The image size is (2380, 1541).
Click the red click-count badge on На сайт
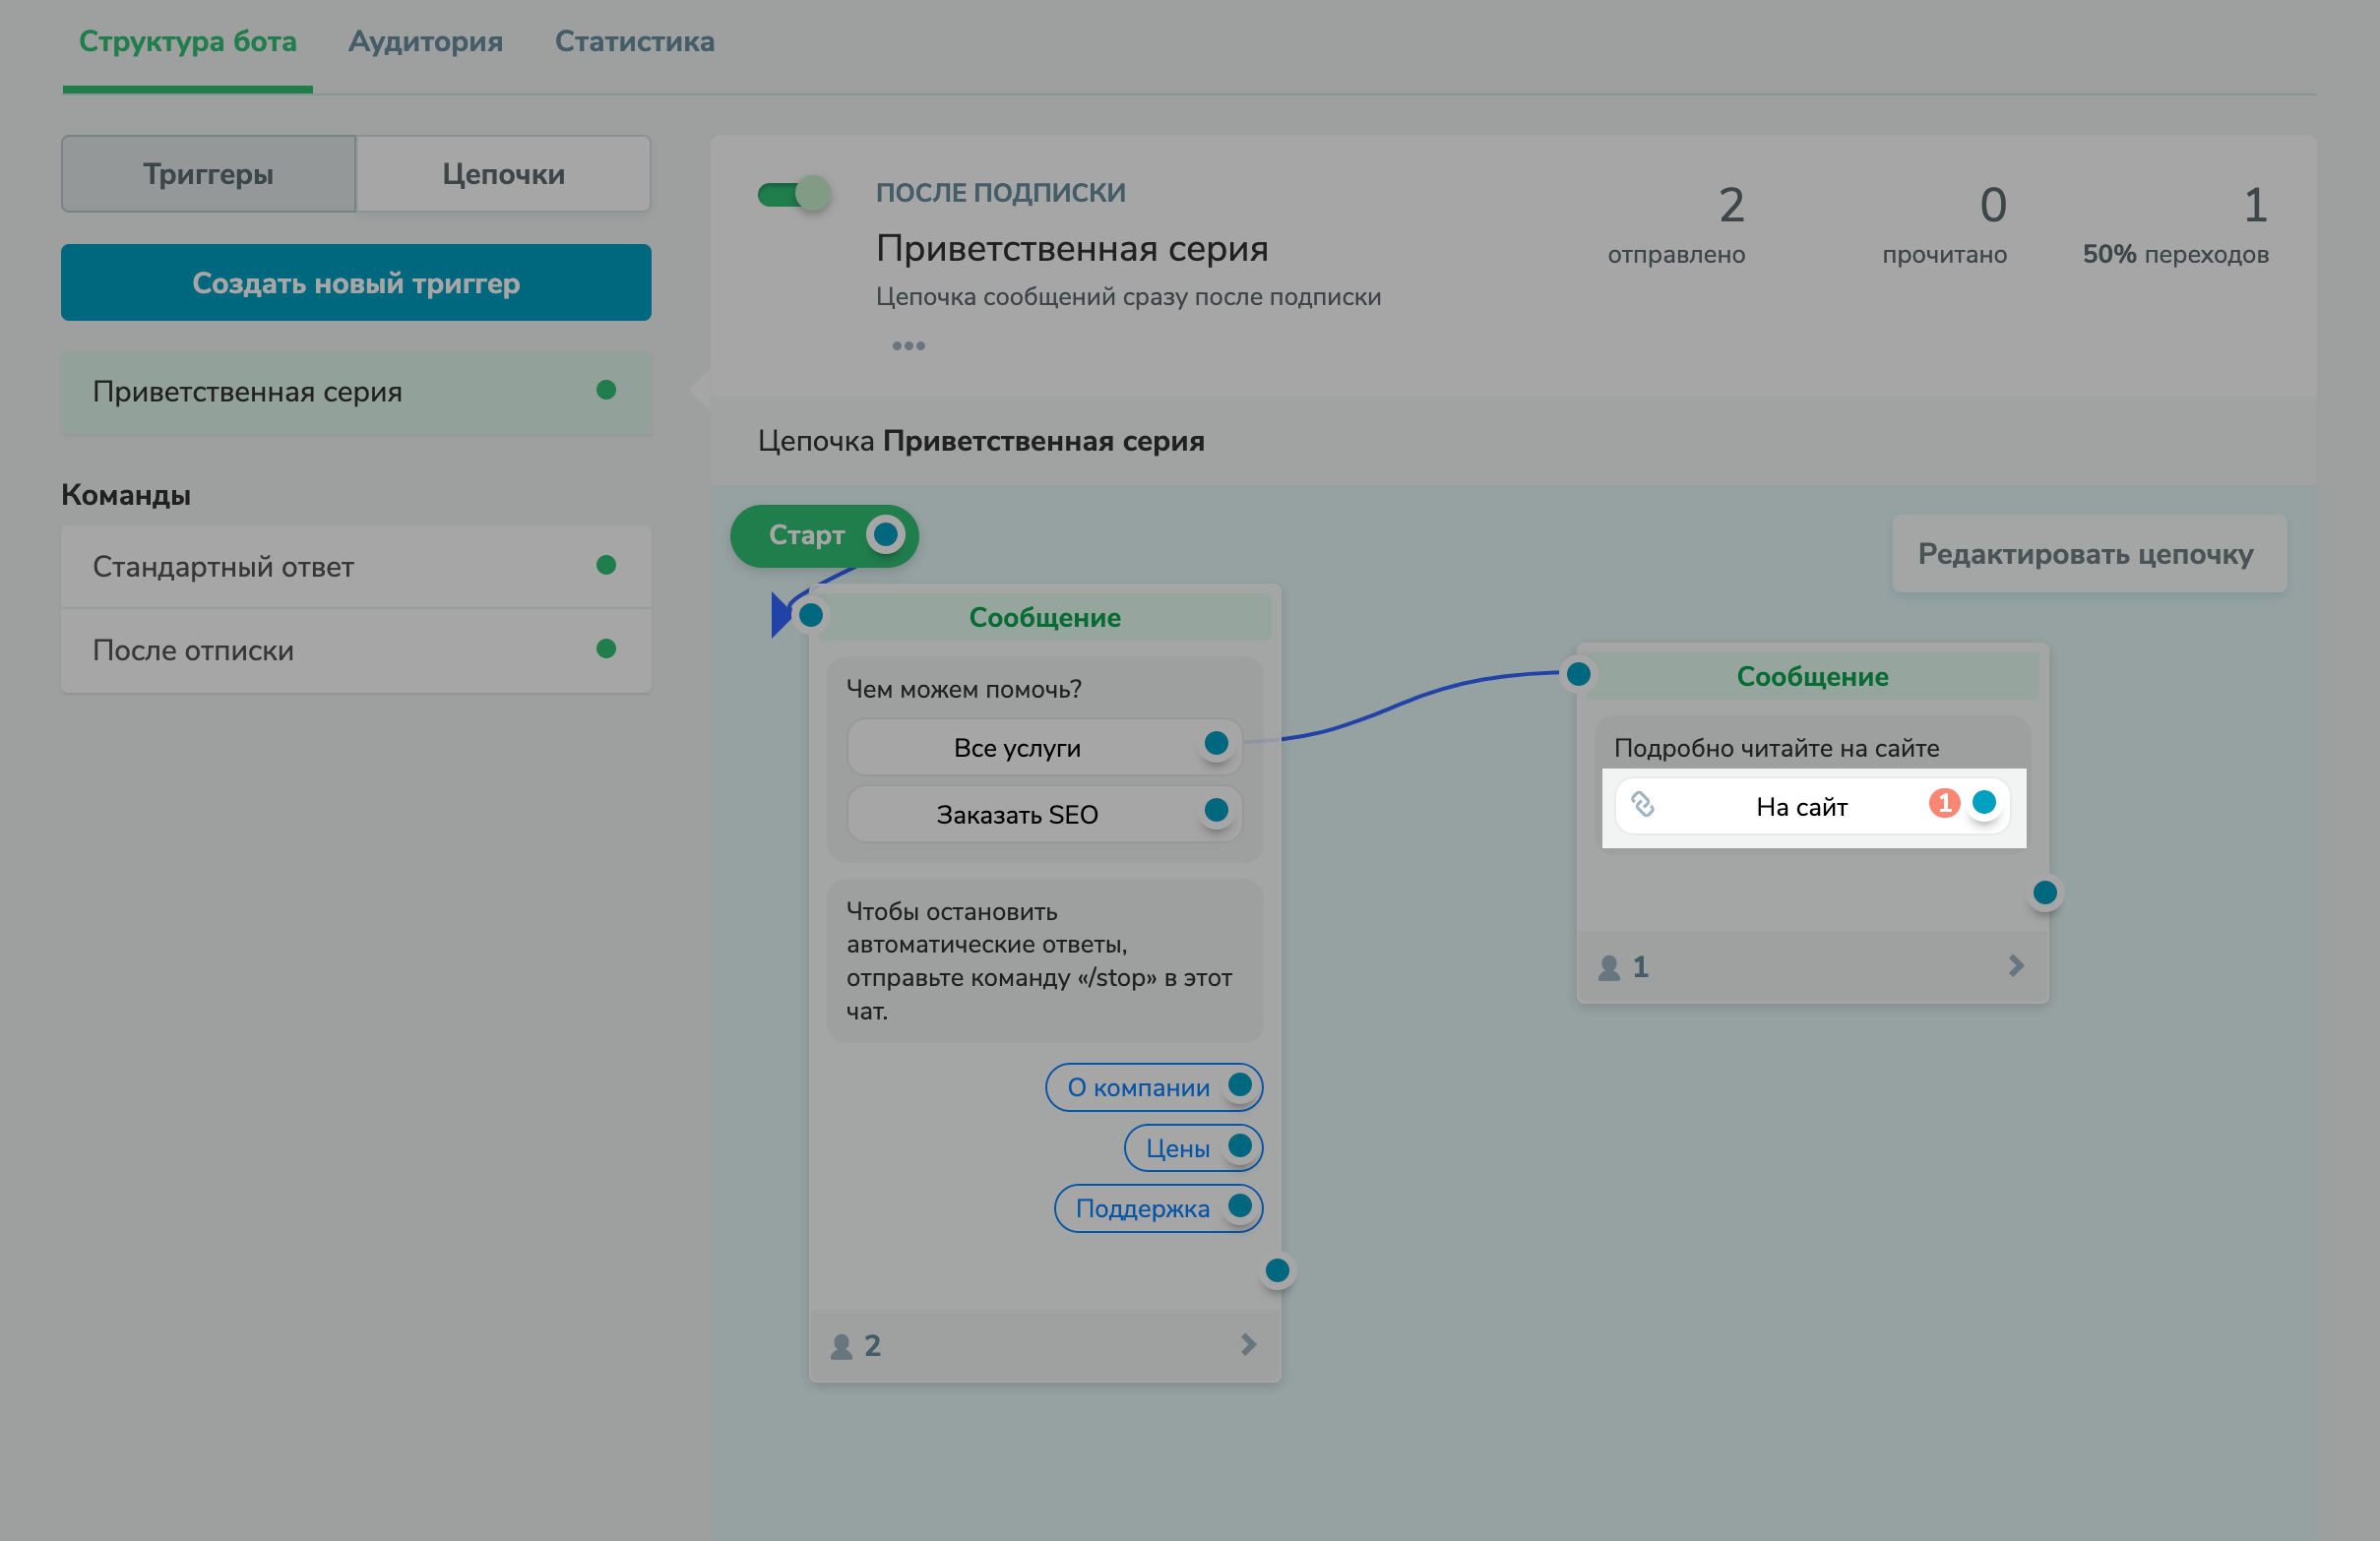(x=1943, y=803)
